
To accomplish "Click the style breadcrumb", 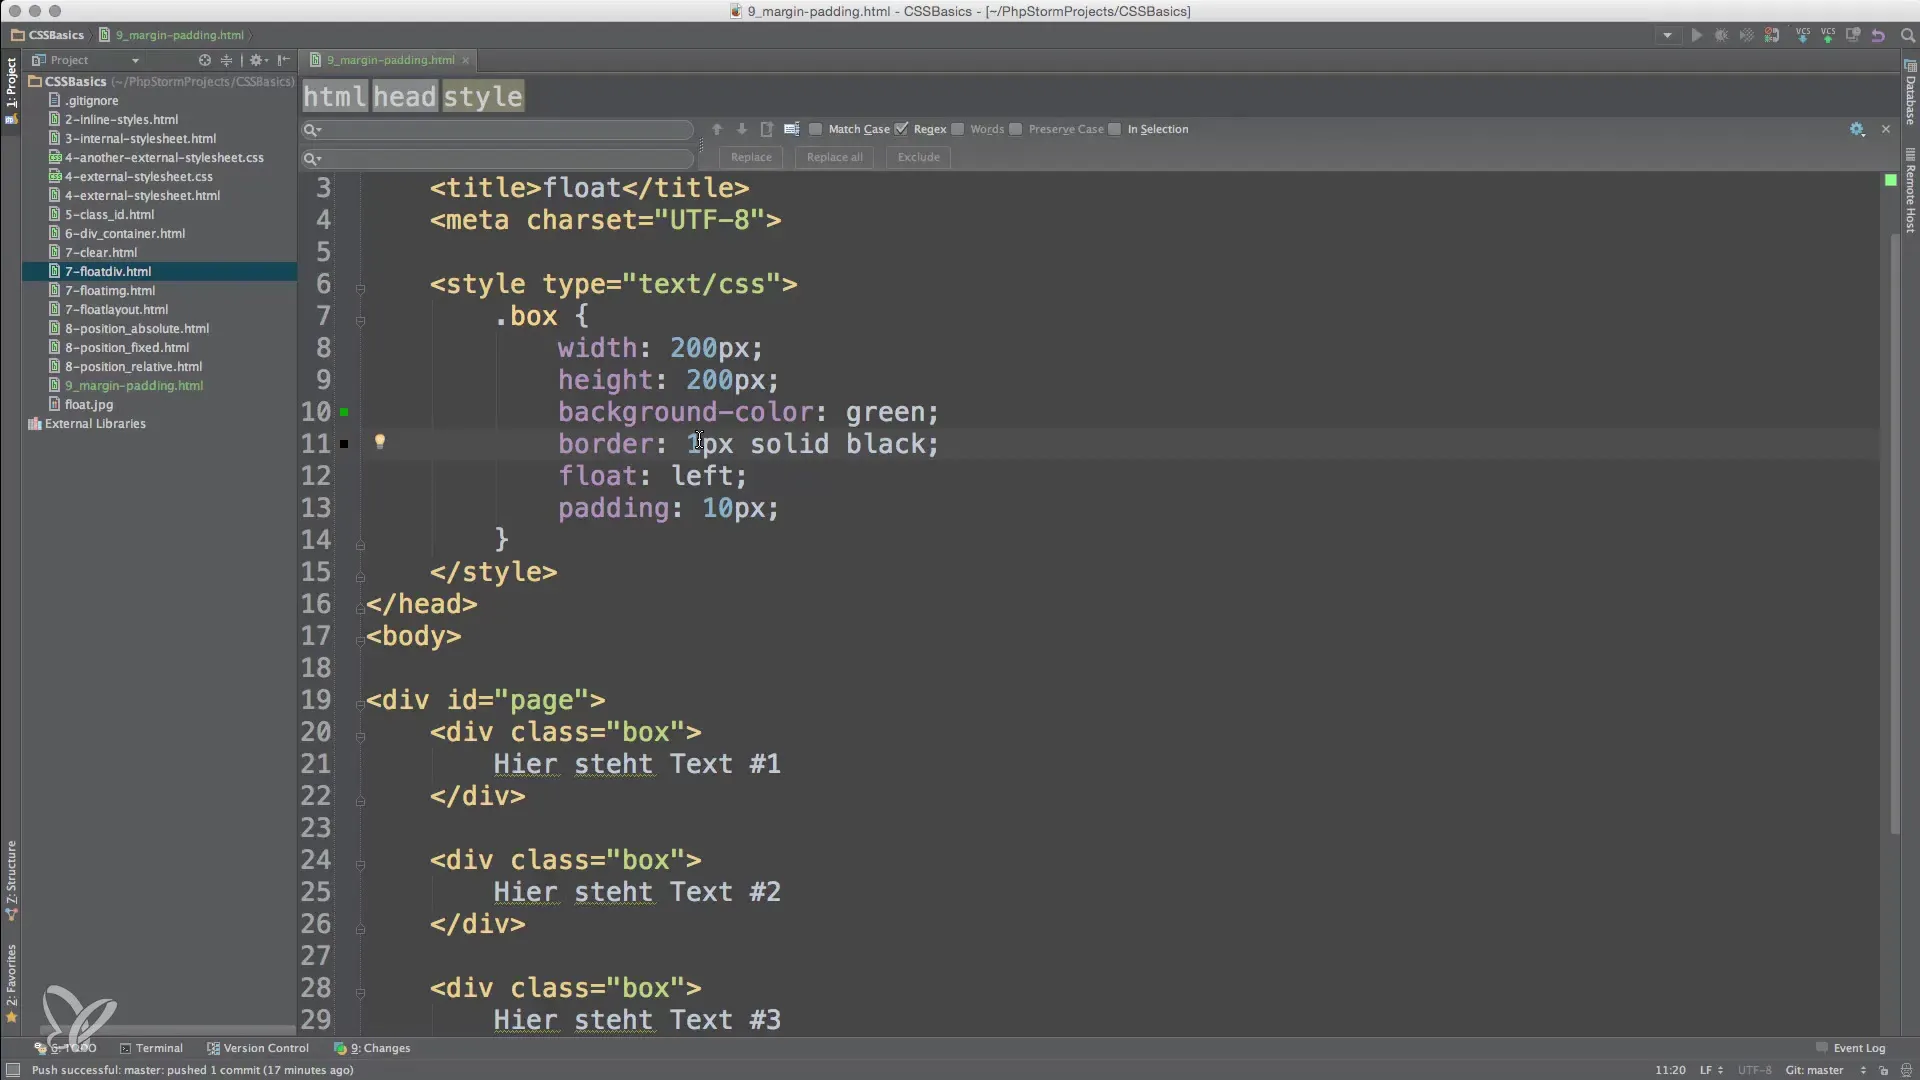I will pyautogui.click(x=483, y=96).
